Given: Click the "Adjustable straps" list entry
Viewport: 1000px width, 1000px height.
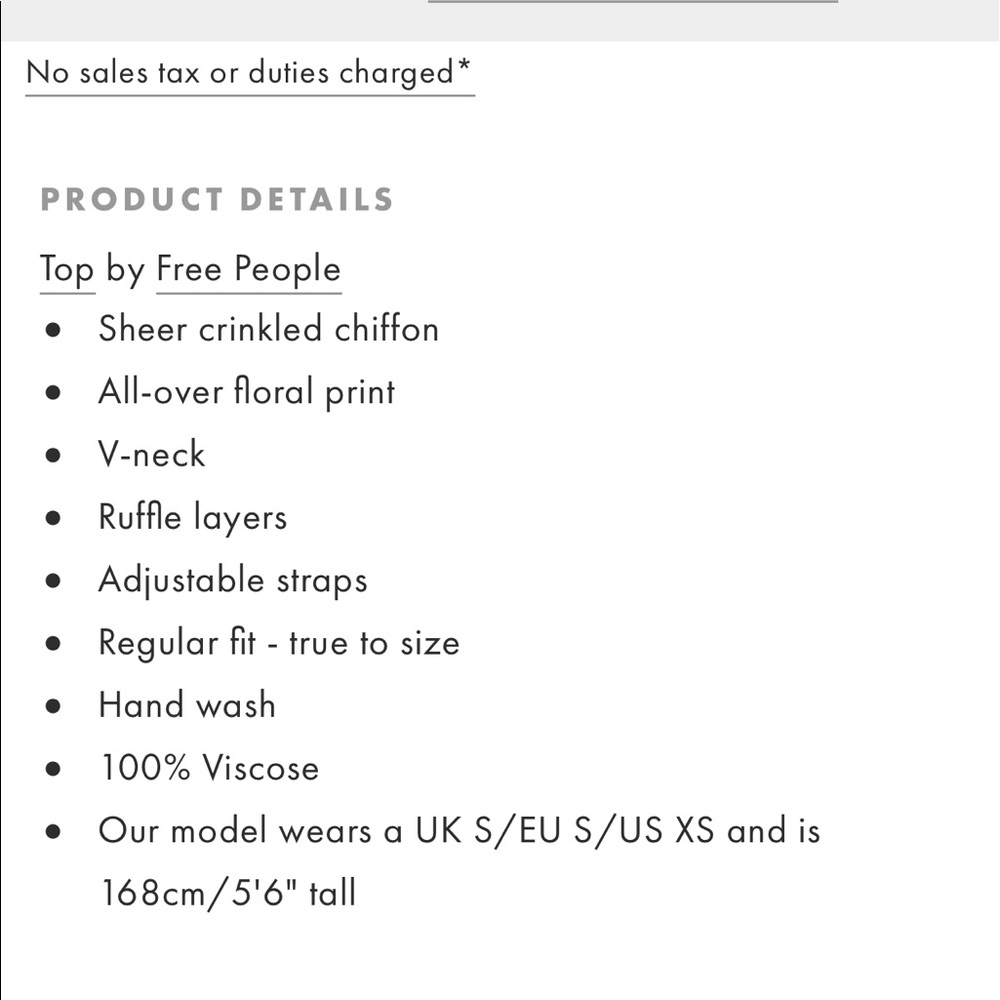Looking at the screenshot, I should (x=232, y=581).
